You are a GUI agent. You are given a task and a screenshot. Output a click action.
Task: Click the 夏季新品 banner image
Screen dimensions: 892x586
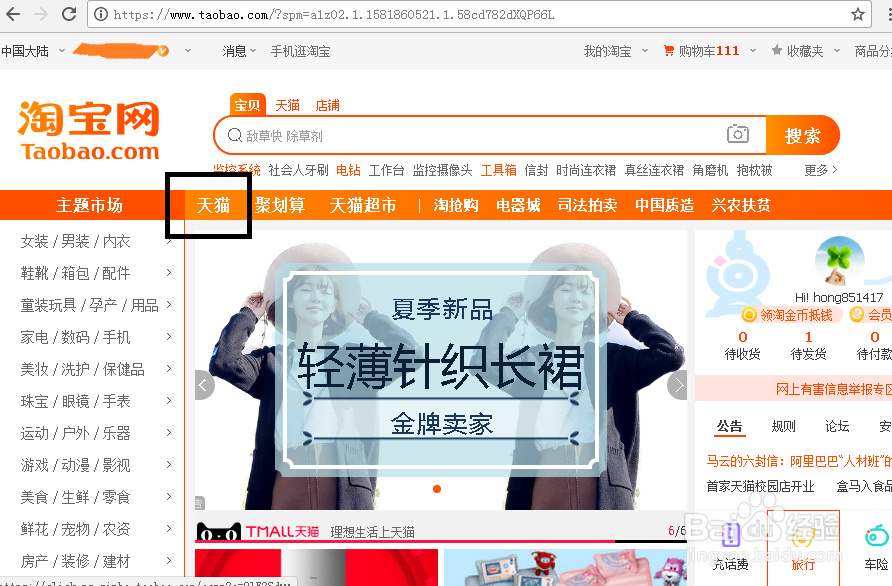point(441,370)
